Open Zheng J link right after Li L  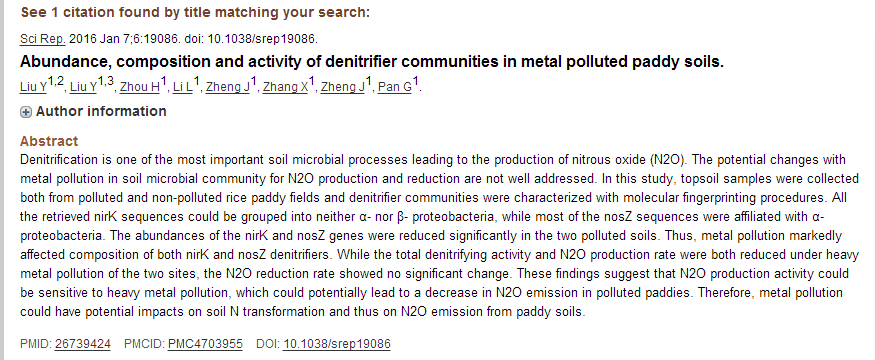pyautogui.click(x=228, y=87)
